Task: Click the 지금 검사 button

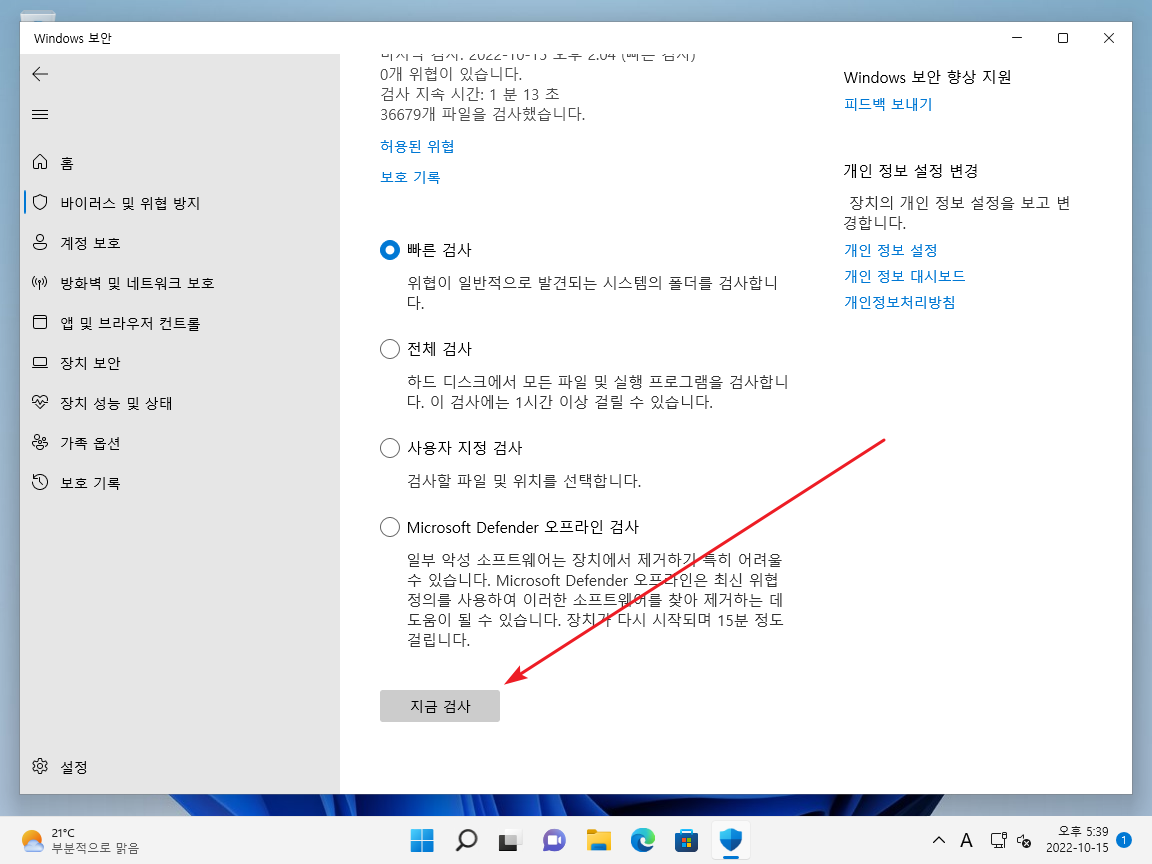Action: [x=439, y=706]
